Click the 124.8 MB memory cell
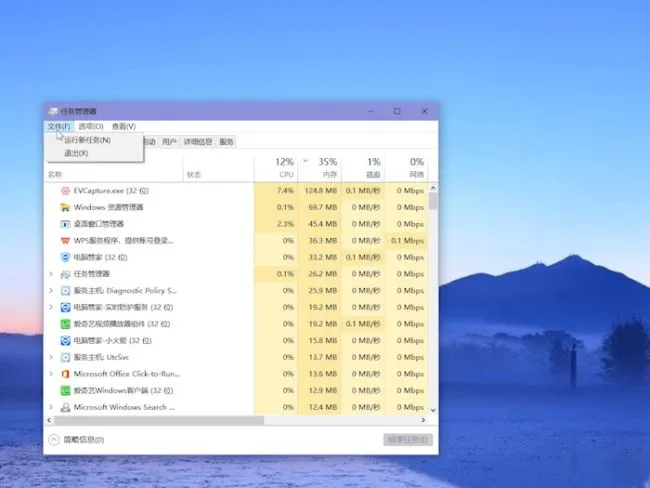 coord(320,191)
